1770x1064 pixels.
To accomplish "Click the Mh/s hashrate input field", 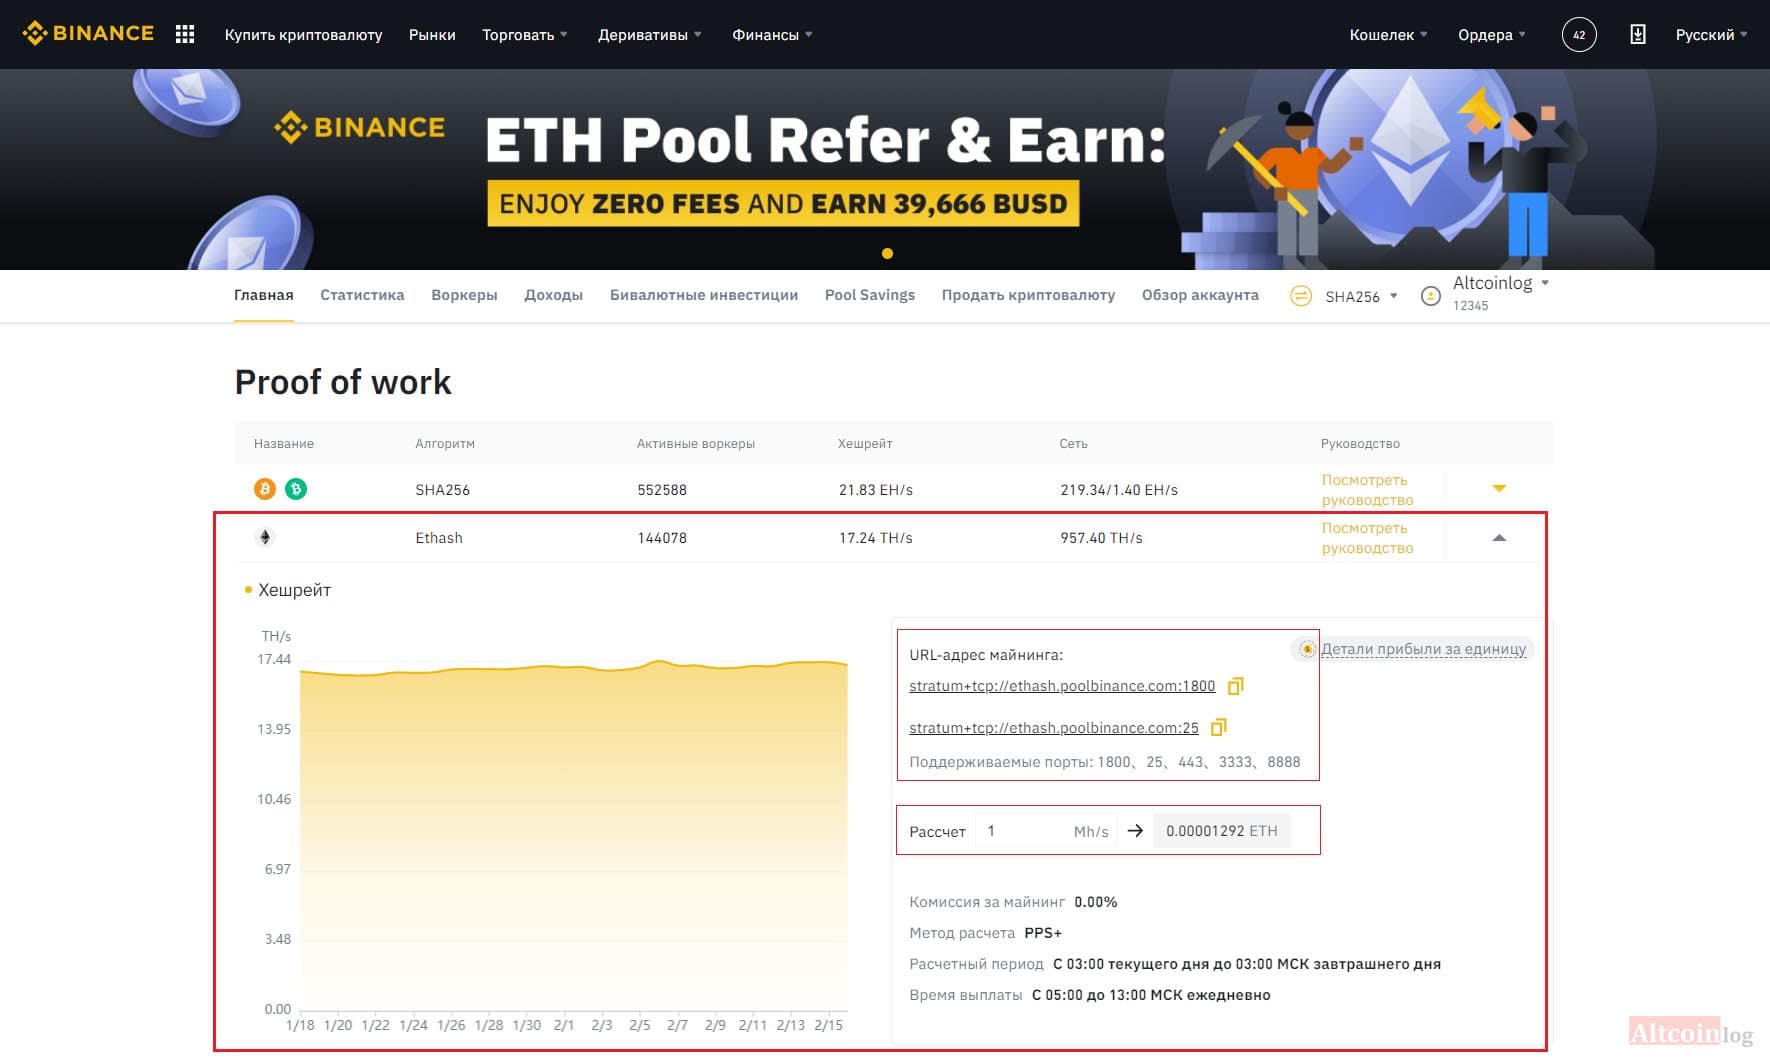I will (1046, 831).
